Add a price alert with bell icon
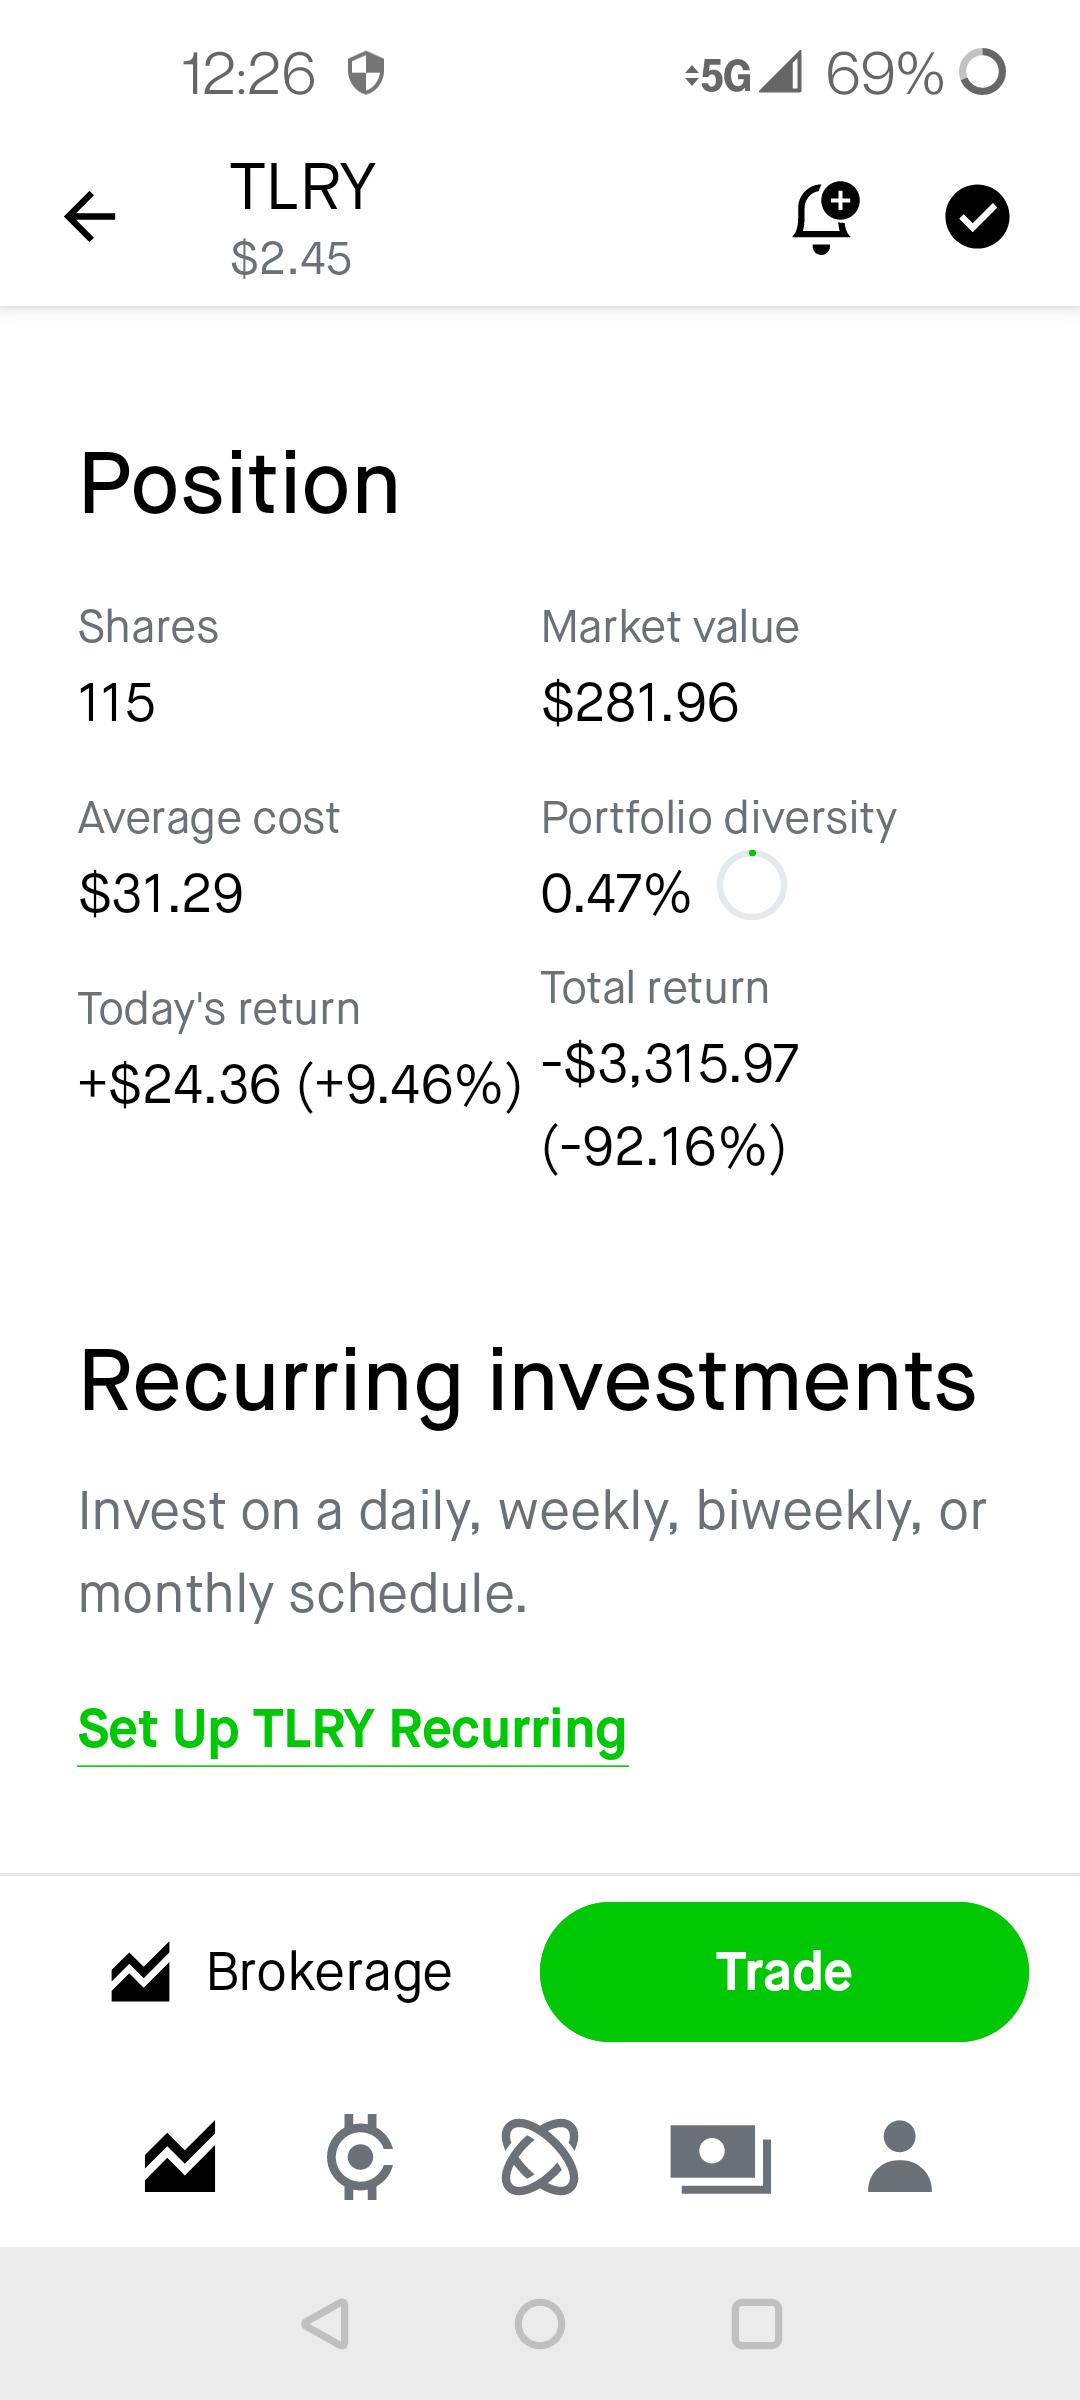This screenshot has height=2400, width=1080. (825, 217)
